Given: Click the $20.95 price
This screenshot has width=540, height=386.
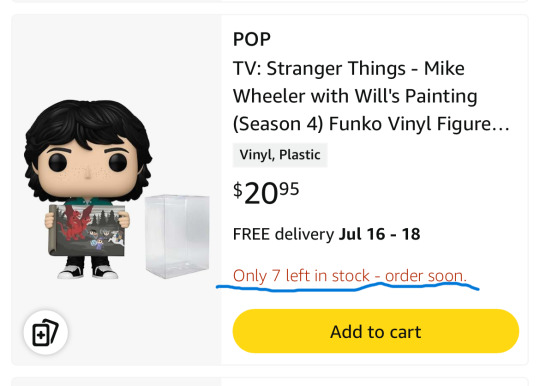Looking at the screenshot, I should coord(266,193).
